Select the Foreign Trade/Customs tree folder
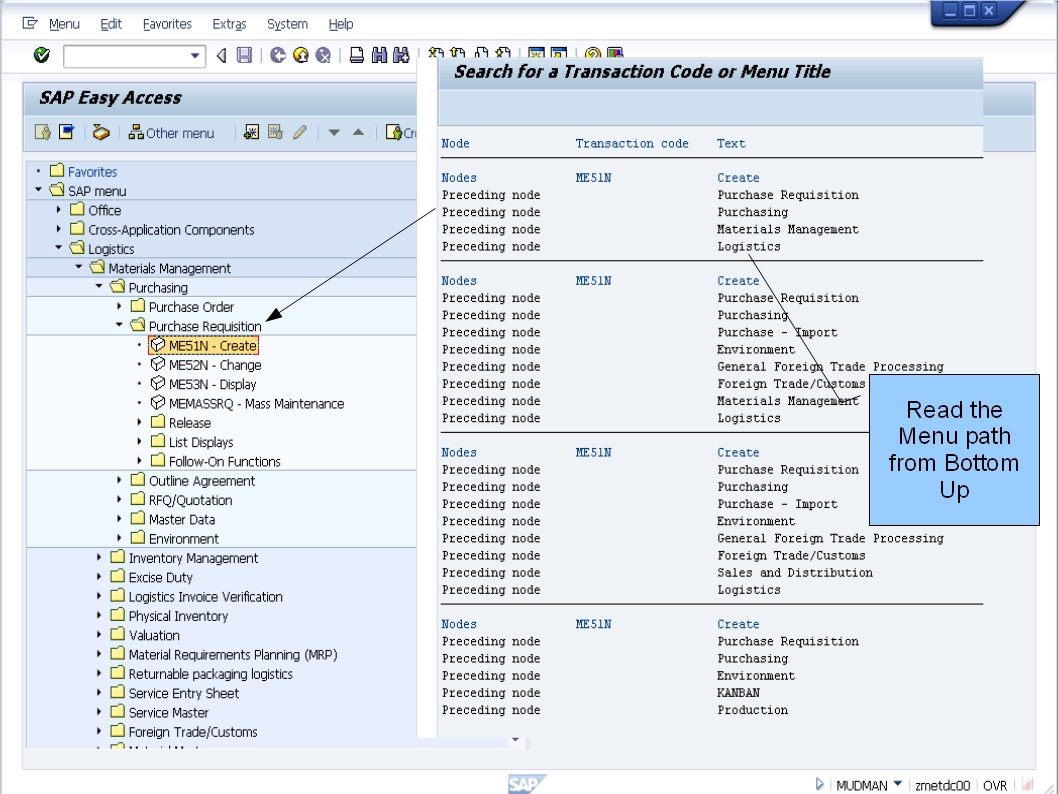Viewport: 1058px width, 794px height. (x=193, y=732)
